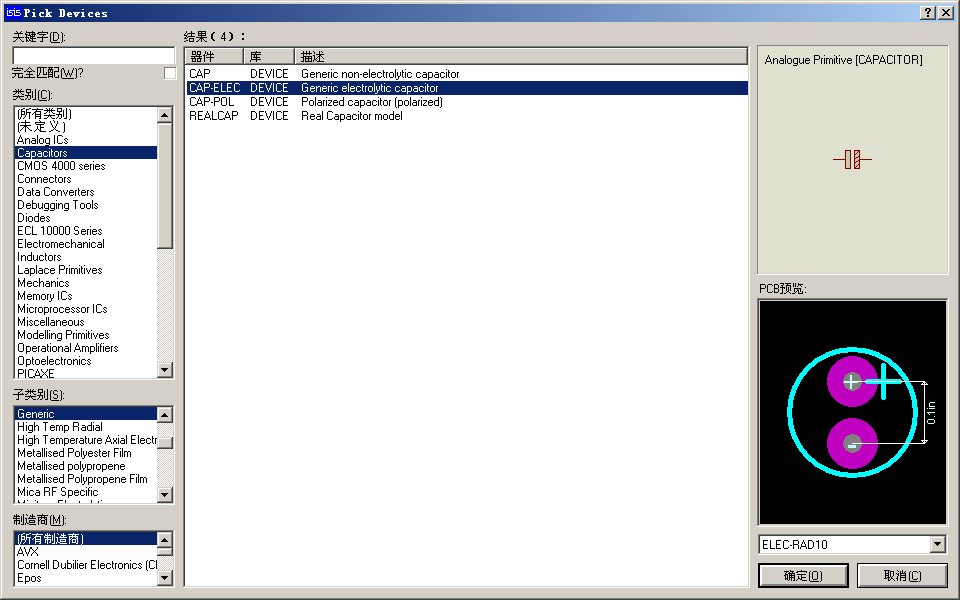Select Electromechanical category
The image size is (960, 600).
point(86,244)
